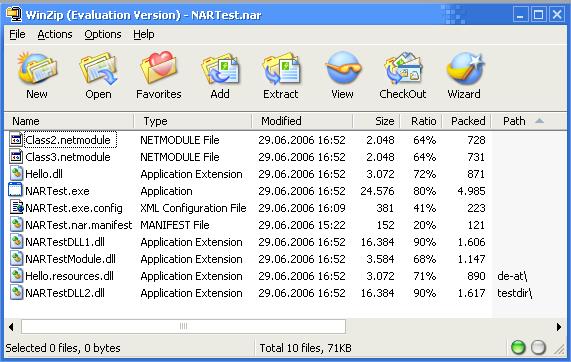Click the CheckOut toolbar icon
This screenshot has height=362, width=571.
click(x=403, y=68)
